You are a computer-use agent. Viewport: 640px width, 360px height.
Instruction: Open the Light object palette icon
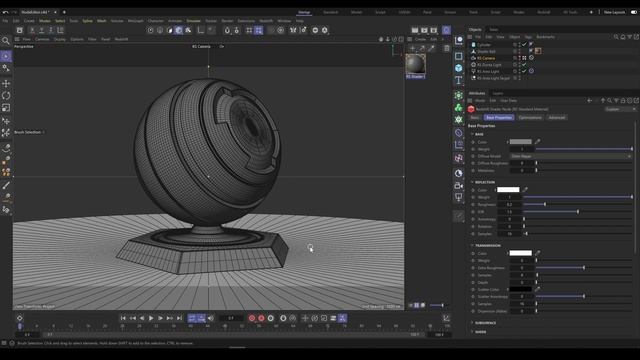[x=459, y=198]
